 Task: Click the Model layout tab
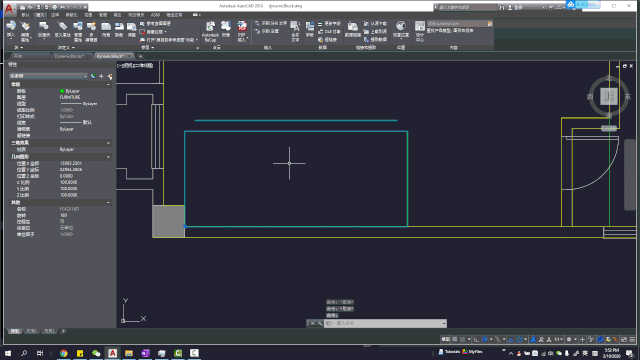point(15,331)
